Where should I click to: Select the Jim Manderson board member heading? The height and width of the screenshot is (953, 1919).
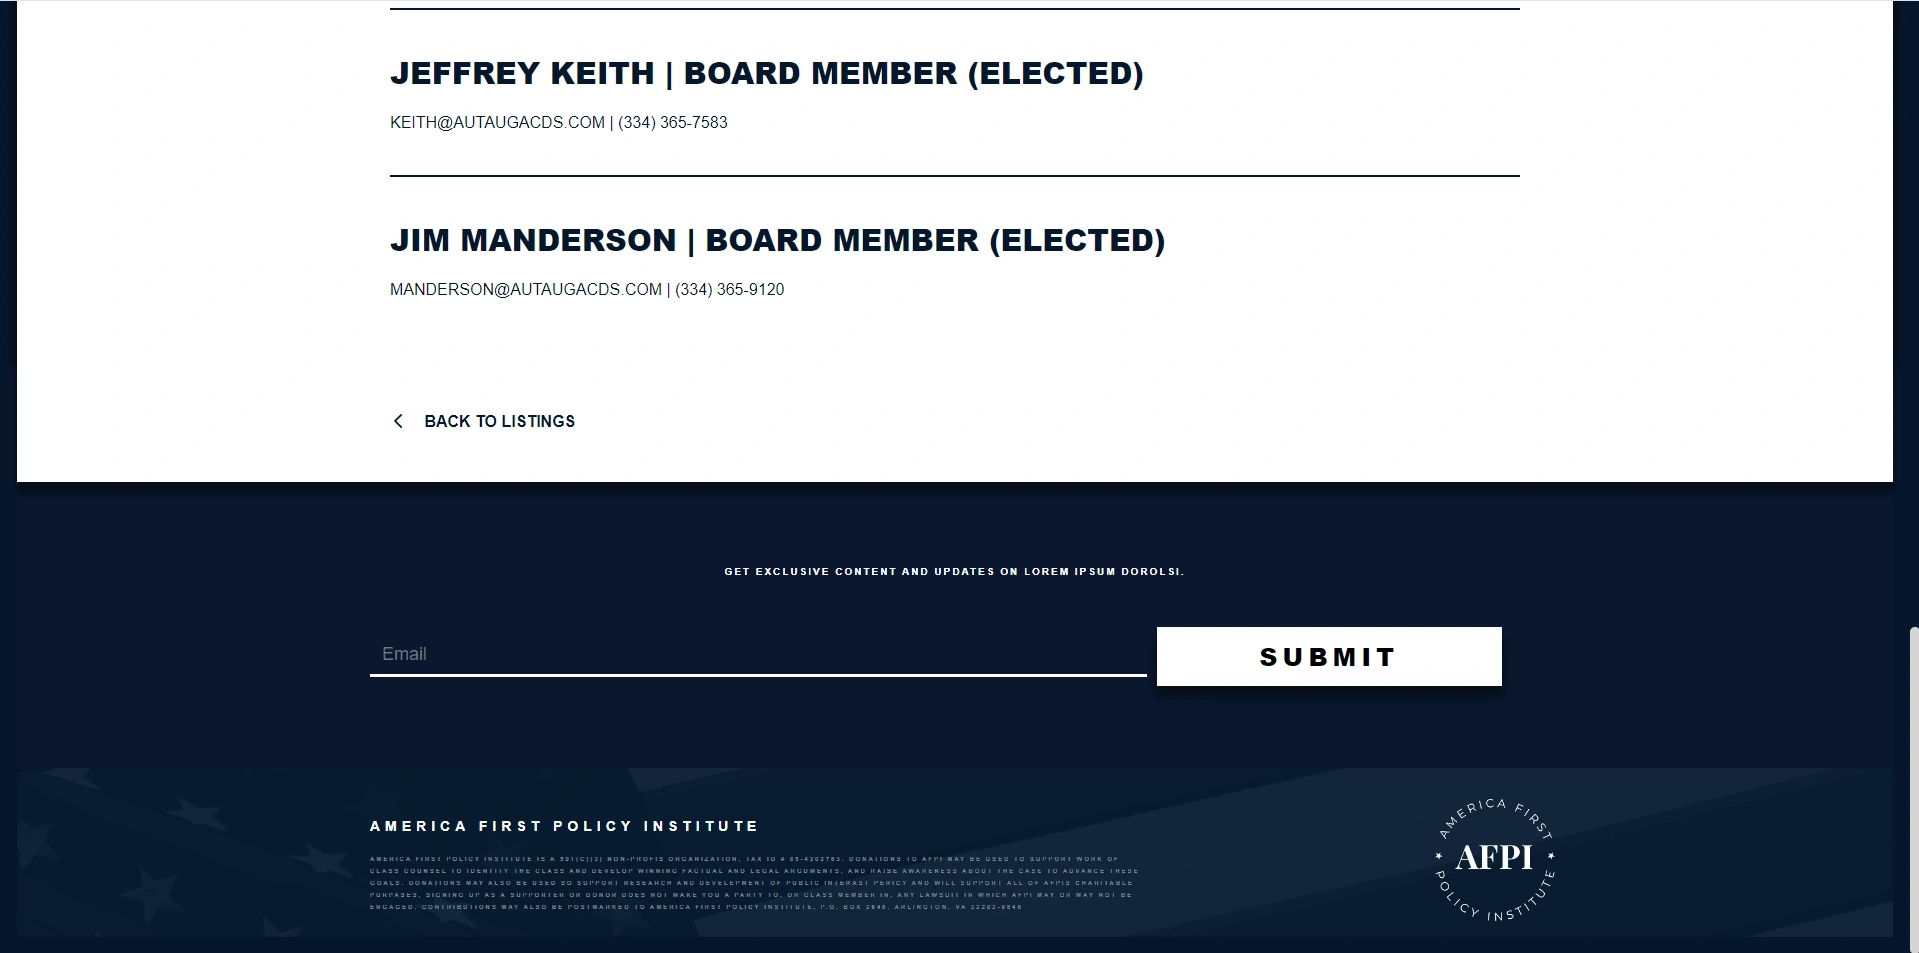(777, 240)
